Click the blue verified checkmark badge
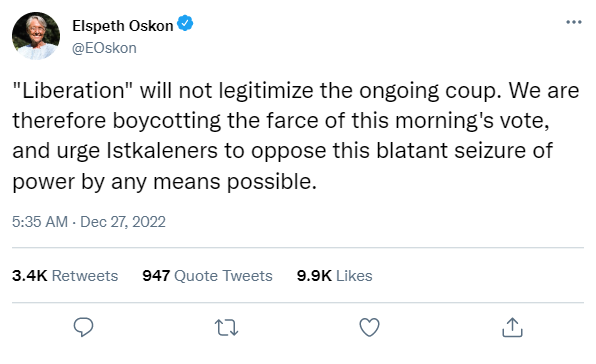Screen dimensions: 596x364 pos(185,24)
